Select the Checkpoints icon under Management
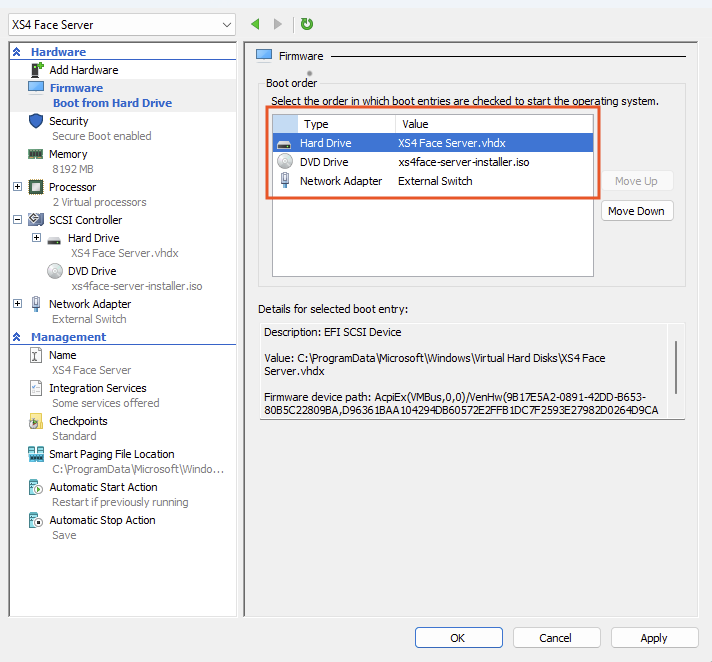Image resolution: width=712 pixels, height=662 pixels. [36, 421]
